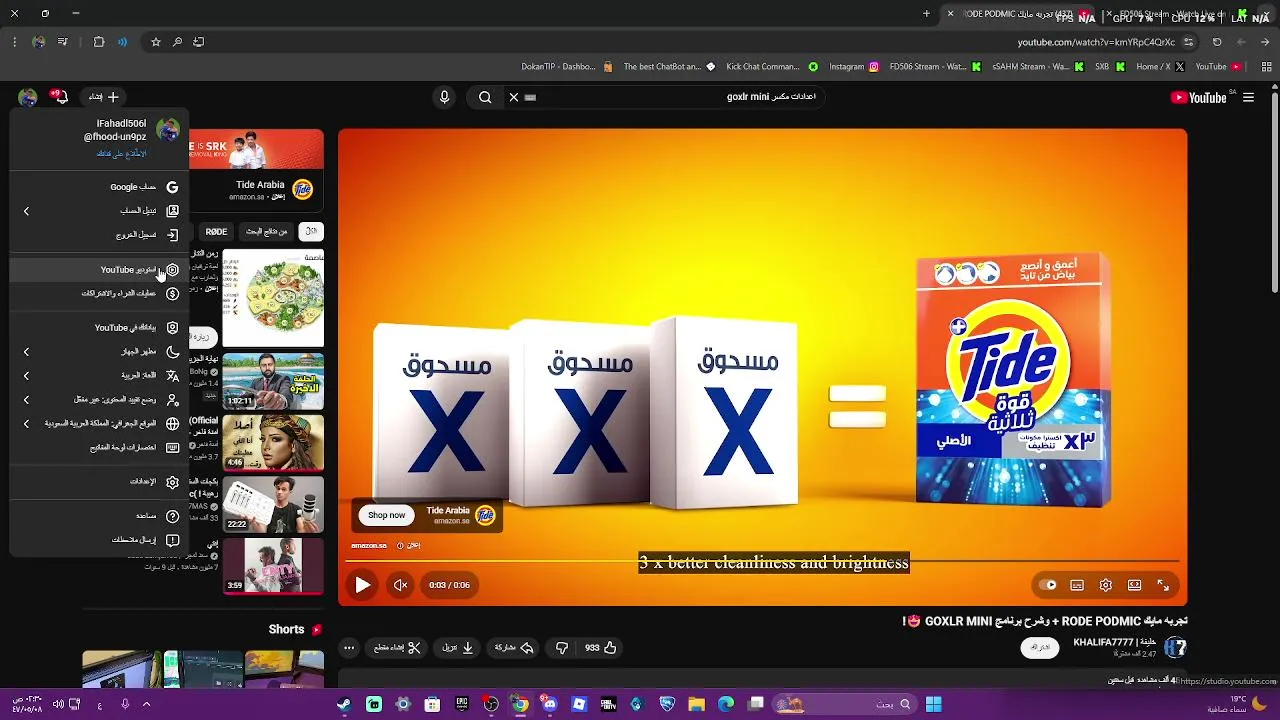Screen dimensions: 1280x720
Task: Click the Download button
Action: (x=458, y=648)
